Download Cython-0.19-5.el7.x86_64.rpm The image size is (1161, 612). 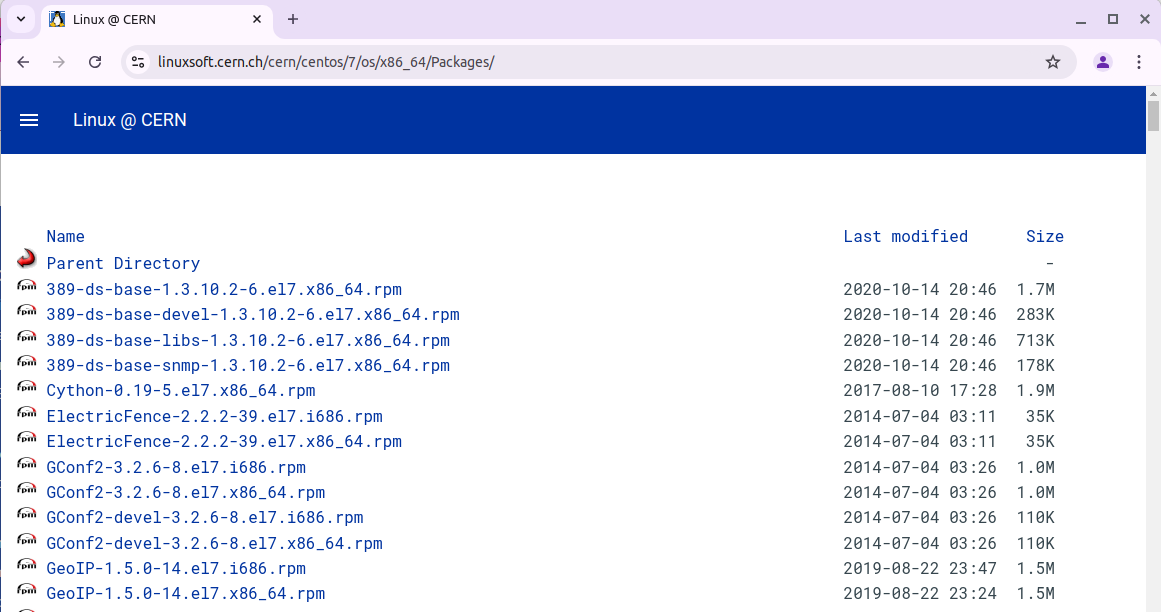181,391
